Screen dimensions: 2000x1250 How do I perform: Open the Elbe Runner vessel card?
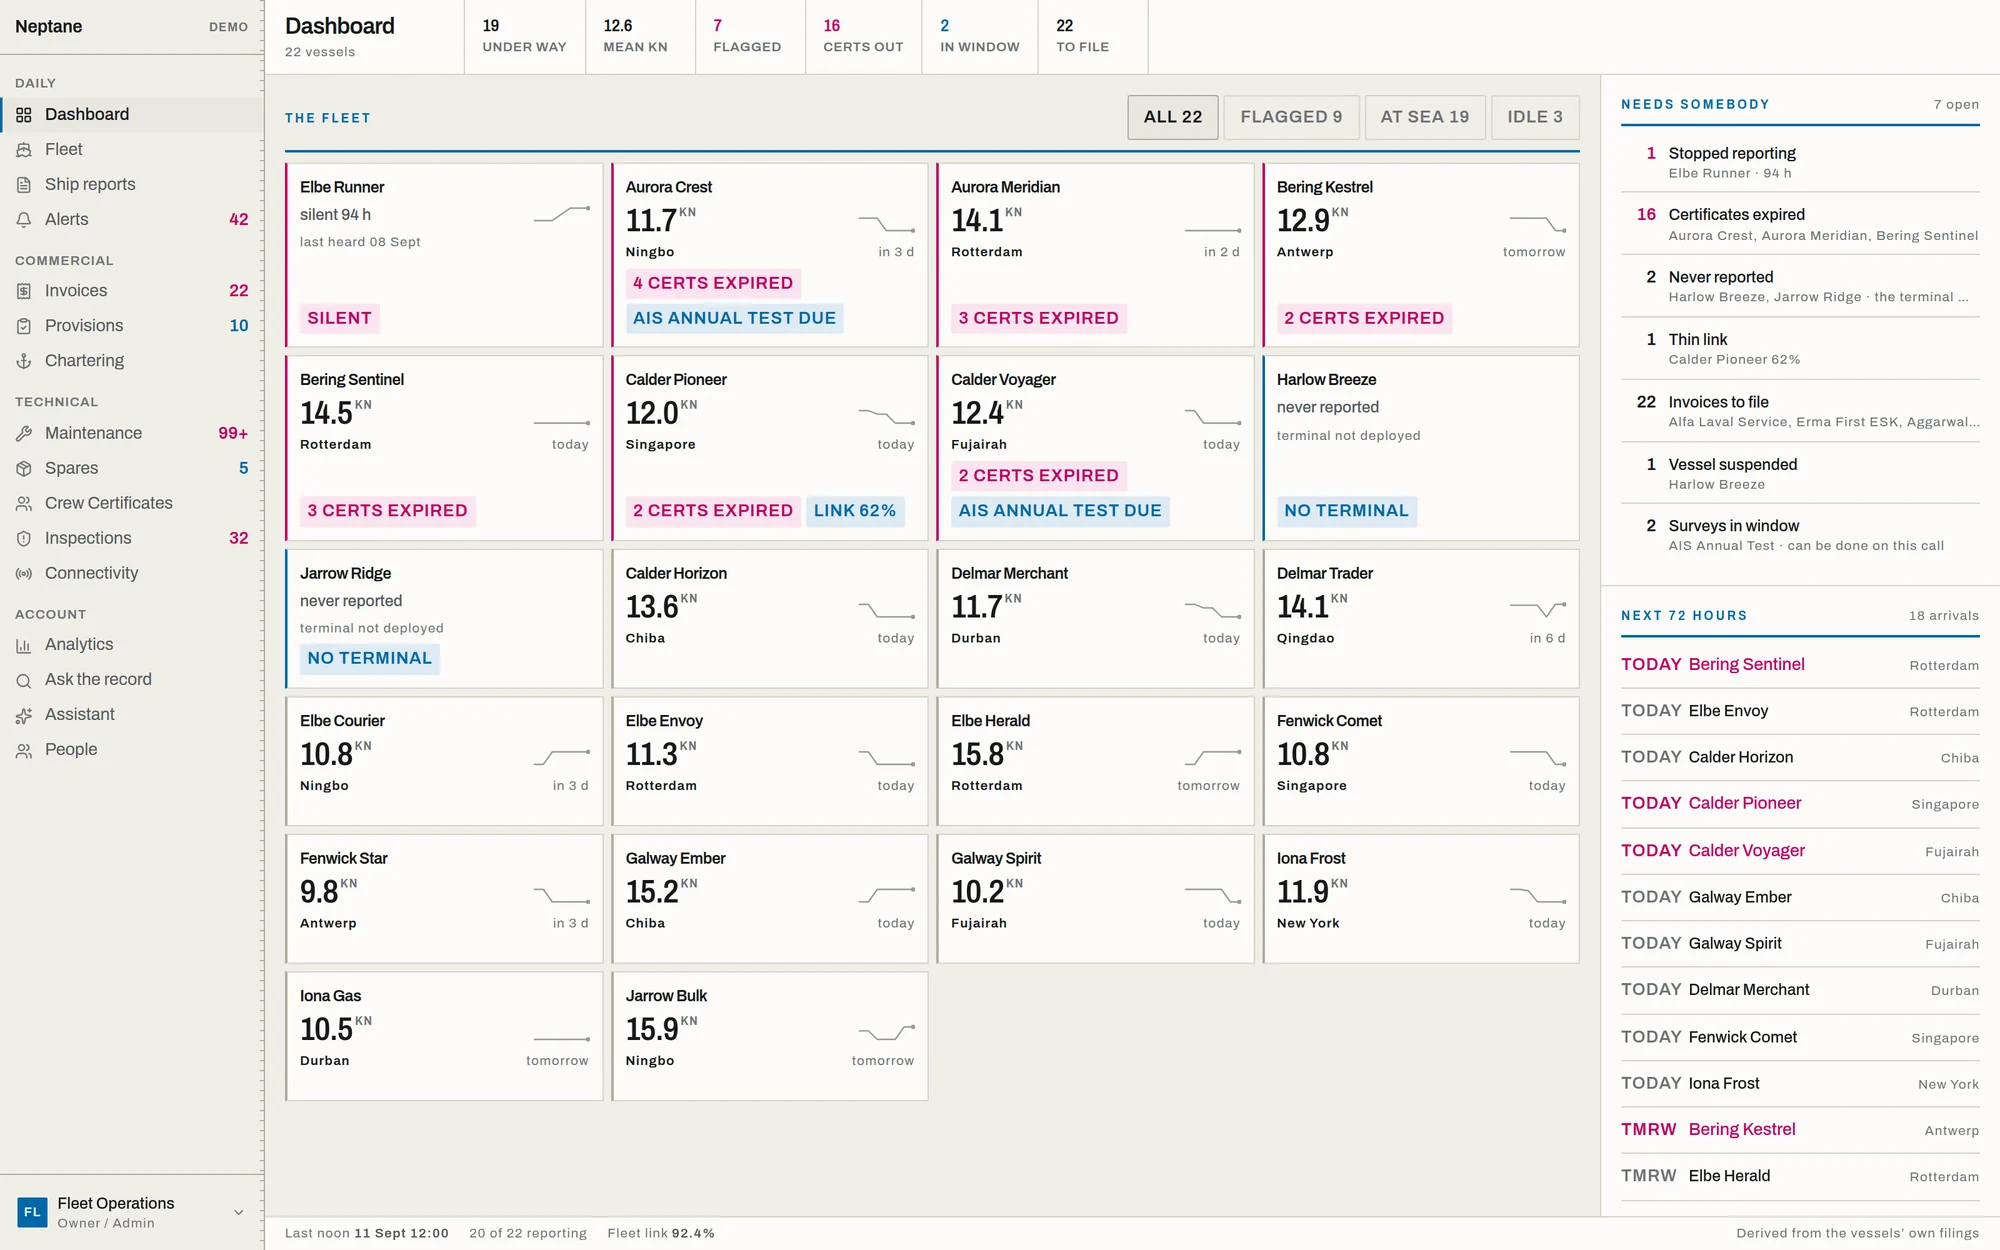coord(445,255)
